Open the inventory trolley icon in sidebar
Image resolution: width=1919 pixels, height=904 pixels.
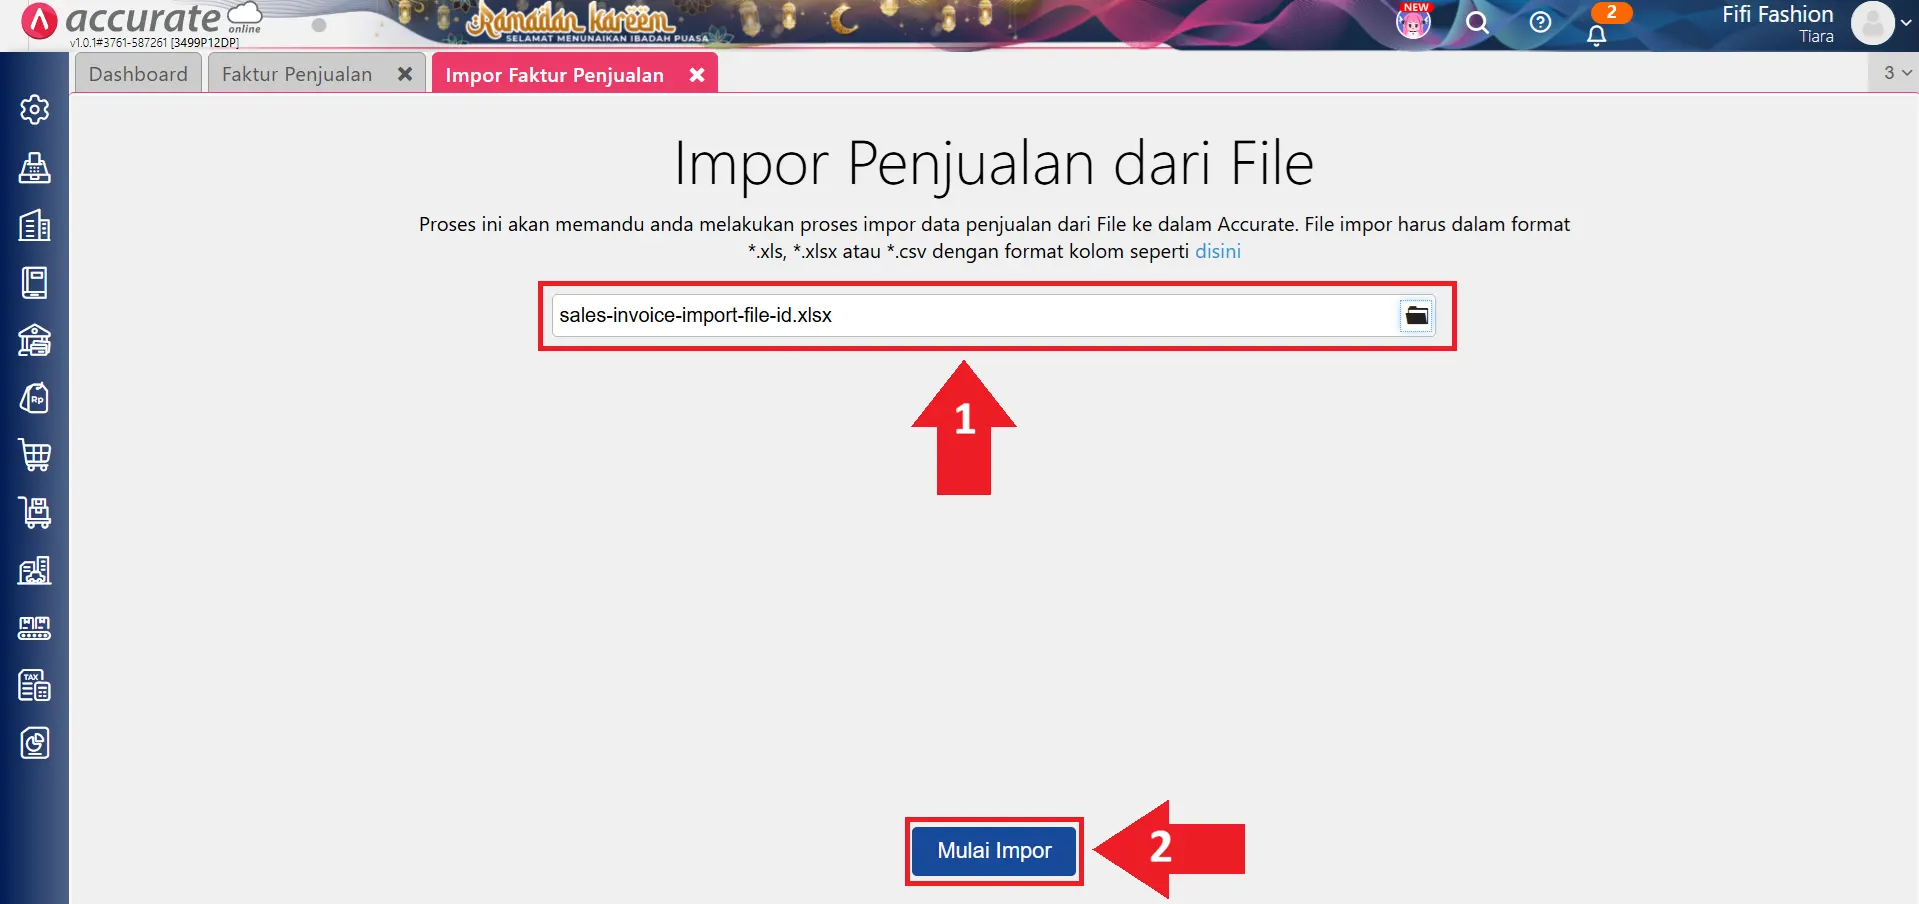[x=35, y=513]
